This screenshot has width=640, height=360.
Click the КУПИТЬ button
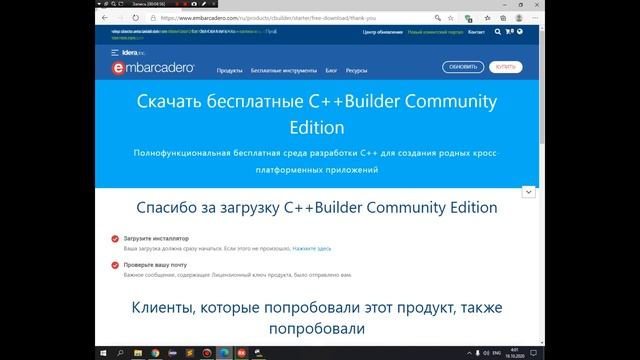pyautogui.click(x=506, y=67)
